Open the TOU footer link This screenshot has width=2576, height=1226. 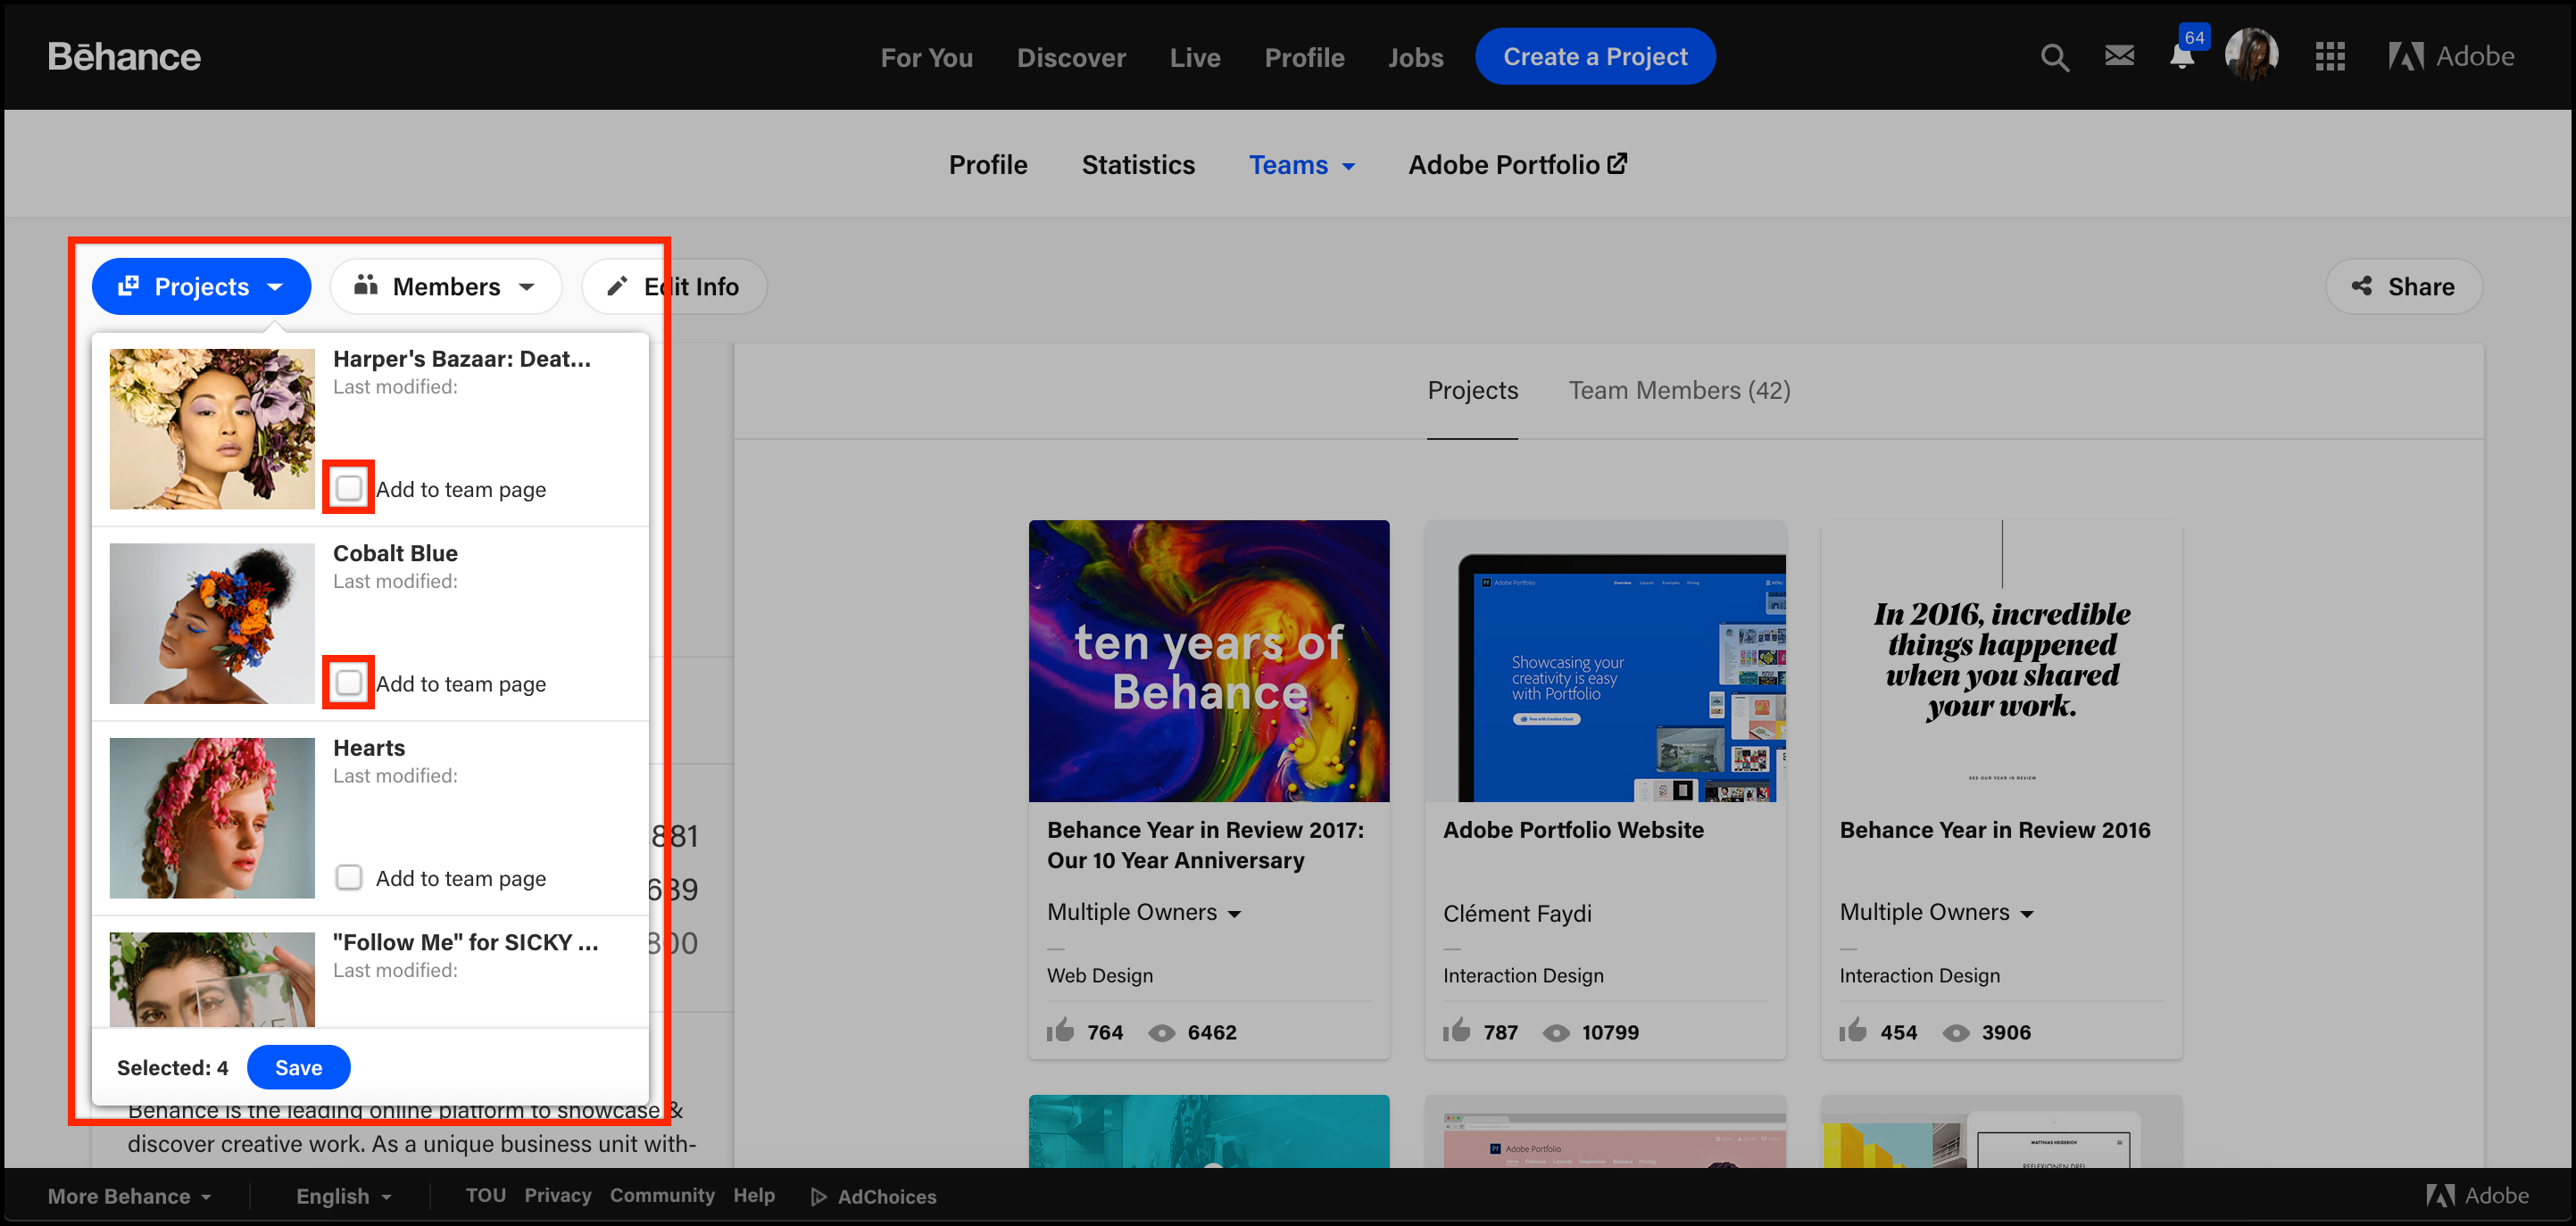pyautogui.click(x=485, y=1195)
